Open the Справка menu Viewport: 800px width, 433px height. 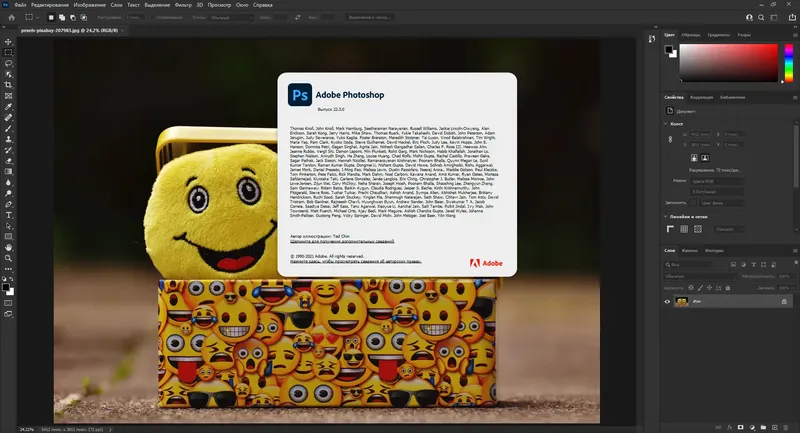coord(263,5)
